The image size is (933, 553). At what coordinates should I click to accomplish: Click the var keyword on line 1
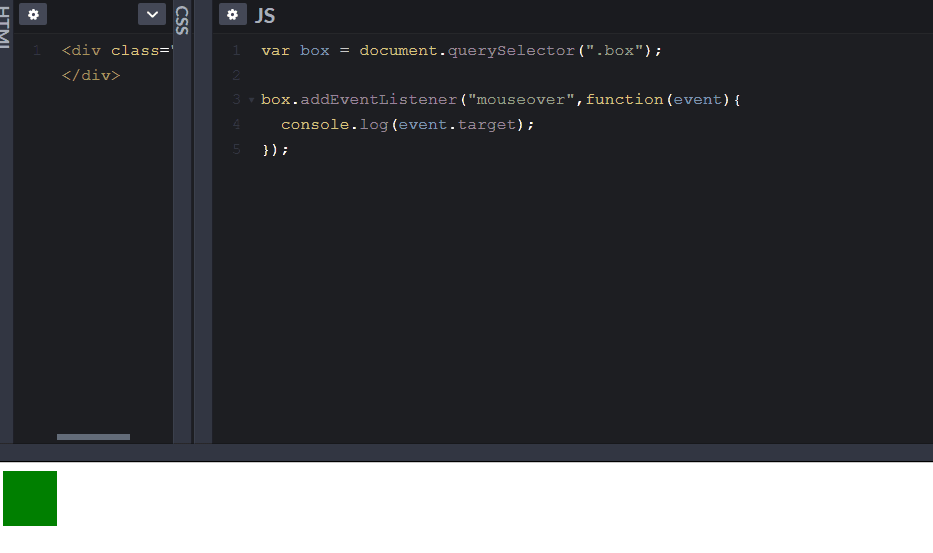pos(275,51)
